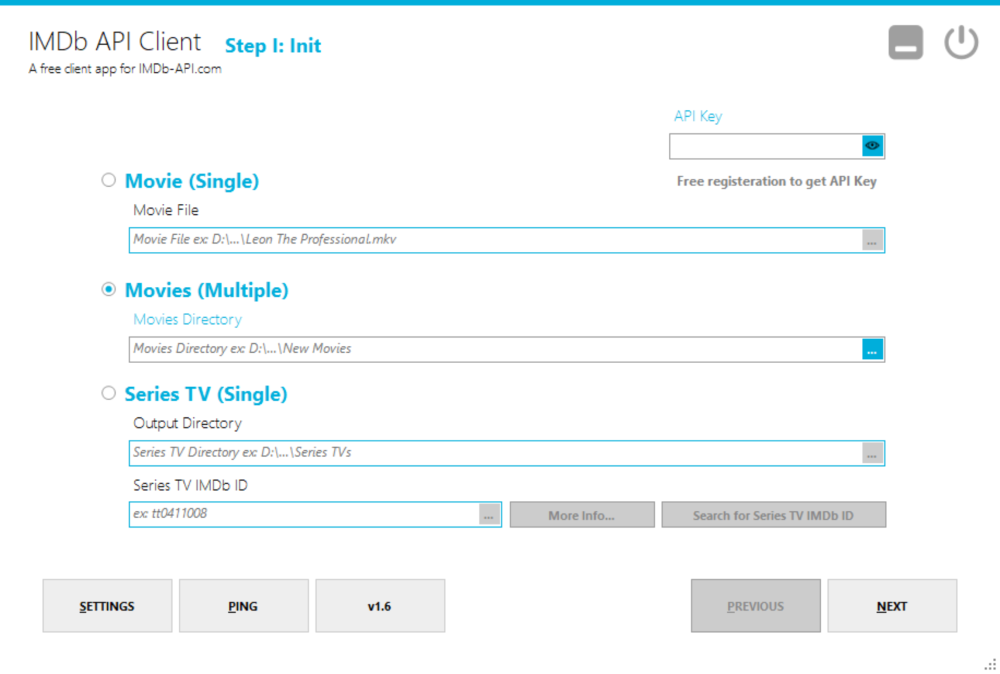Click the v1.6 version button
The image size is (1000, 674).
pyautogui.click(x=380, y=605)
